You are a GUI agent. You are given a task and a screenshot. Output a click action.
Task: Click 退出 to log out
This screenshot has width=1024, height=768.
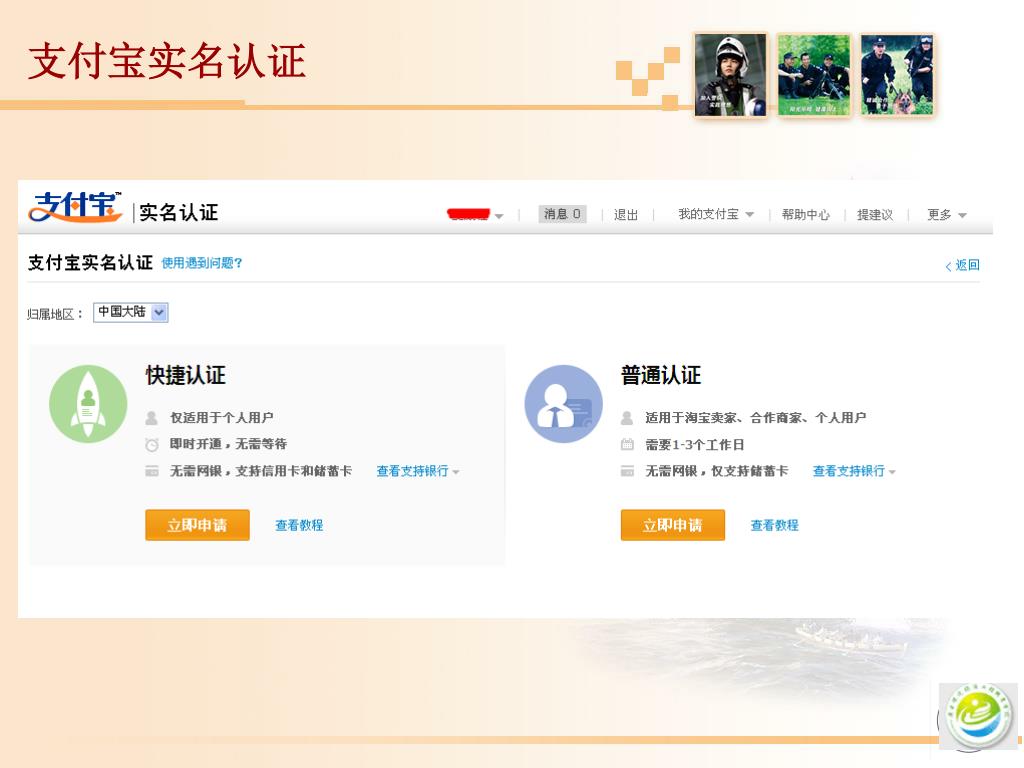pos(626,214)
